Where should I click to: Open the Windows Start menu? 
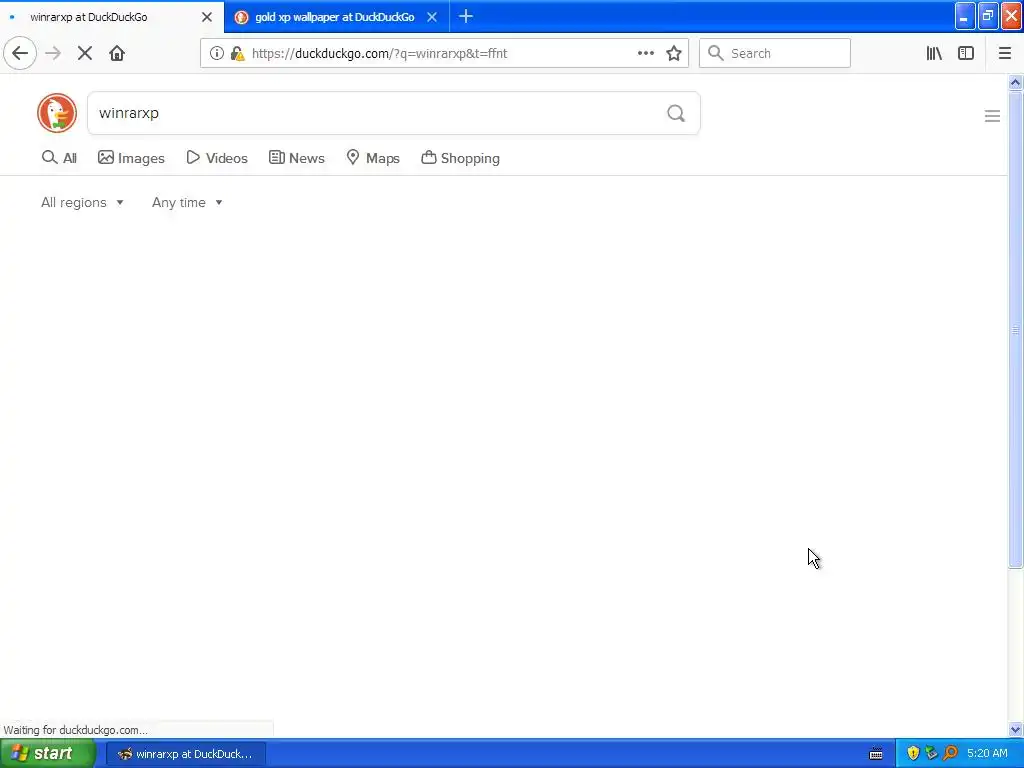point(48,753)
